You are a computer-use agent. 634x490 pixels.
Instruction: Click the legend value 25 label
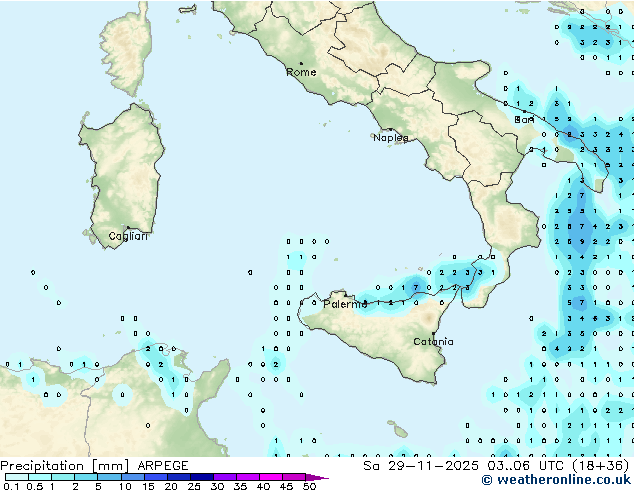(x=194, y=486)
